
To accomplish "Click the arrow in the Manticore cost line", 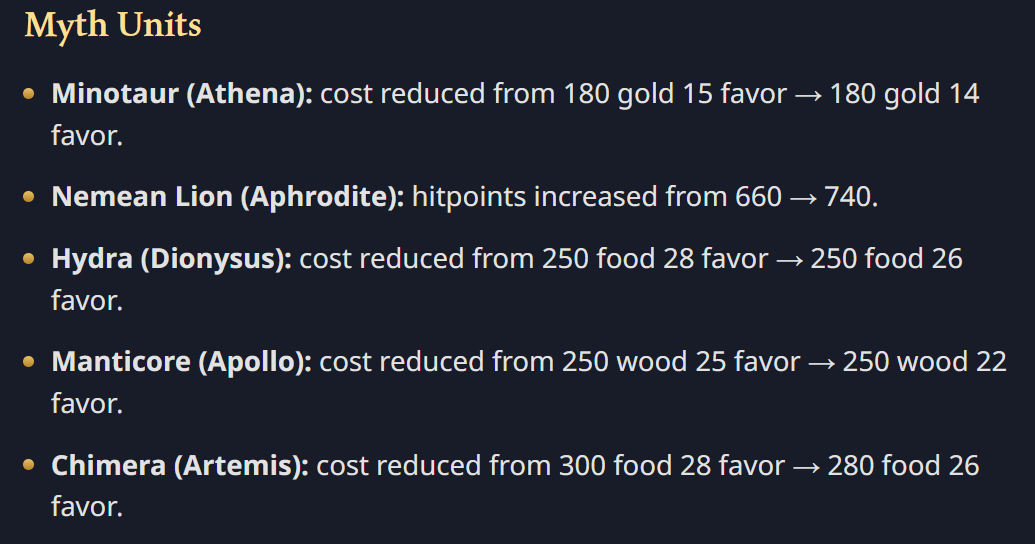I will point(822,362).
